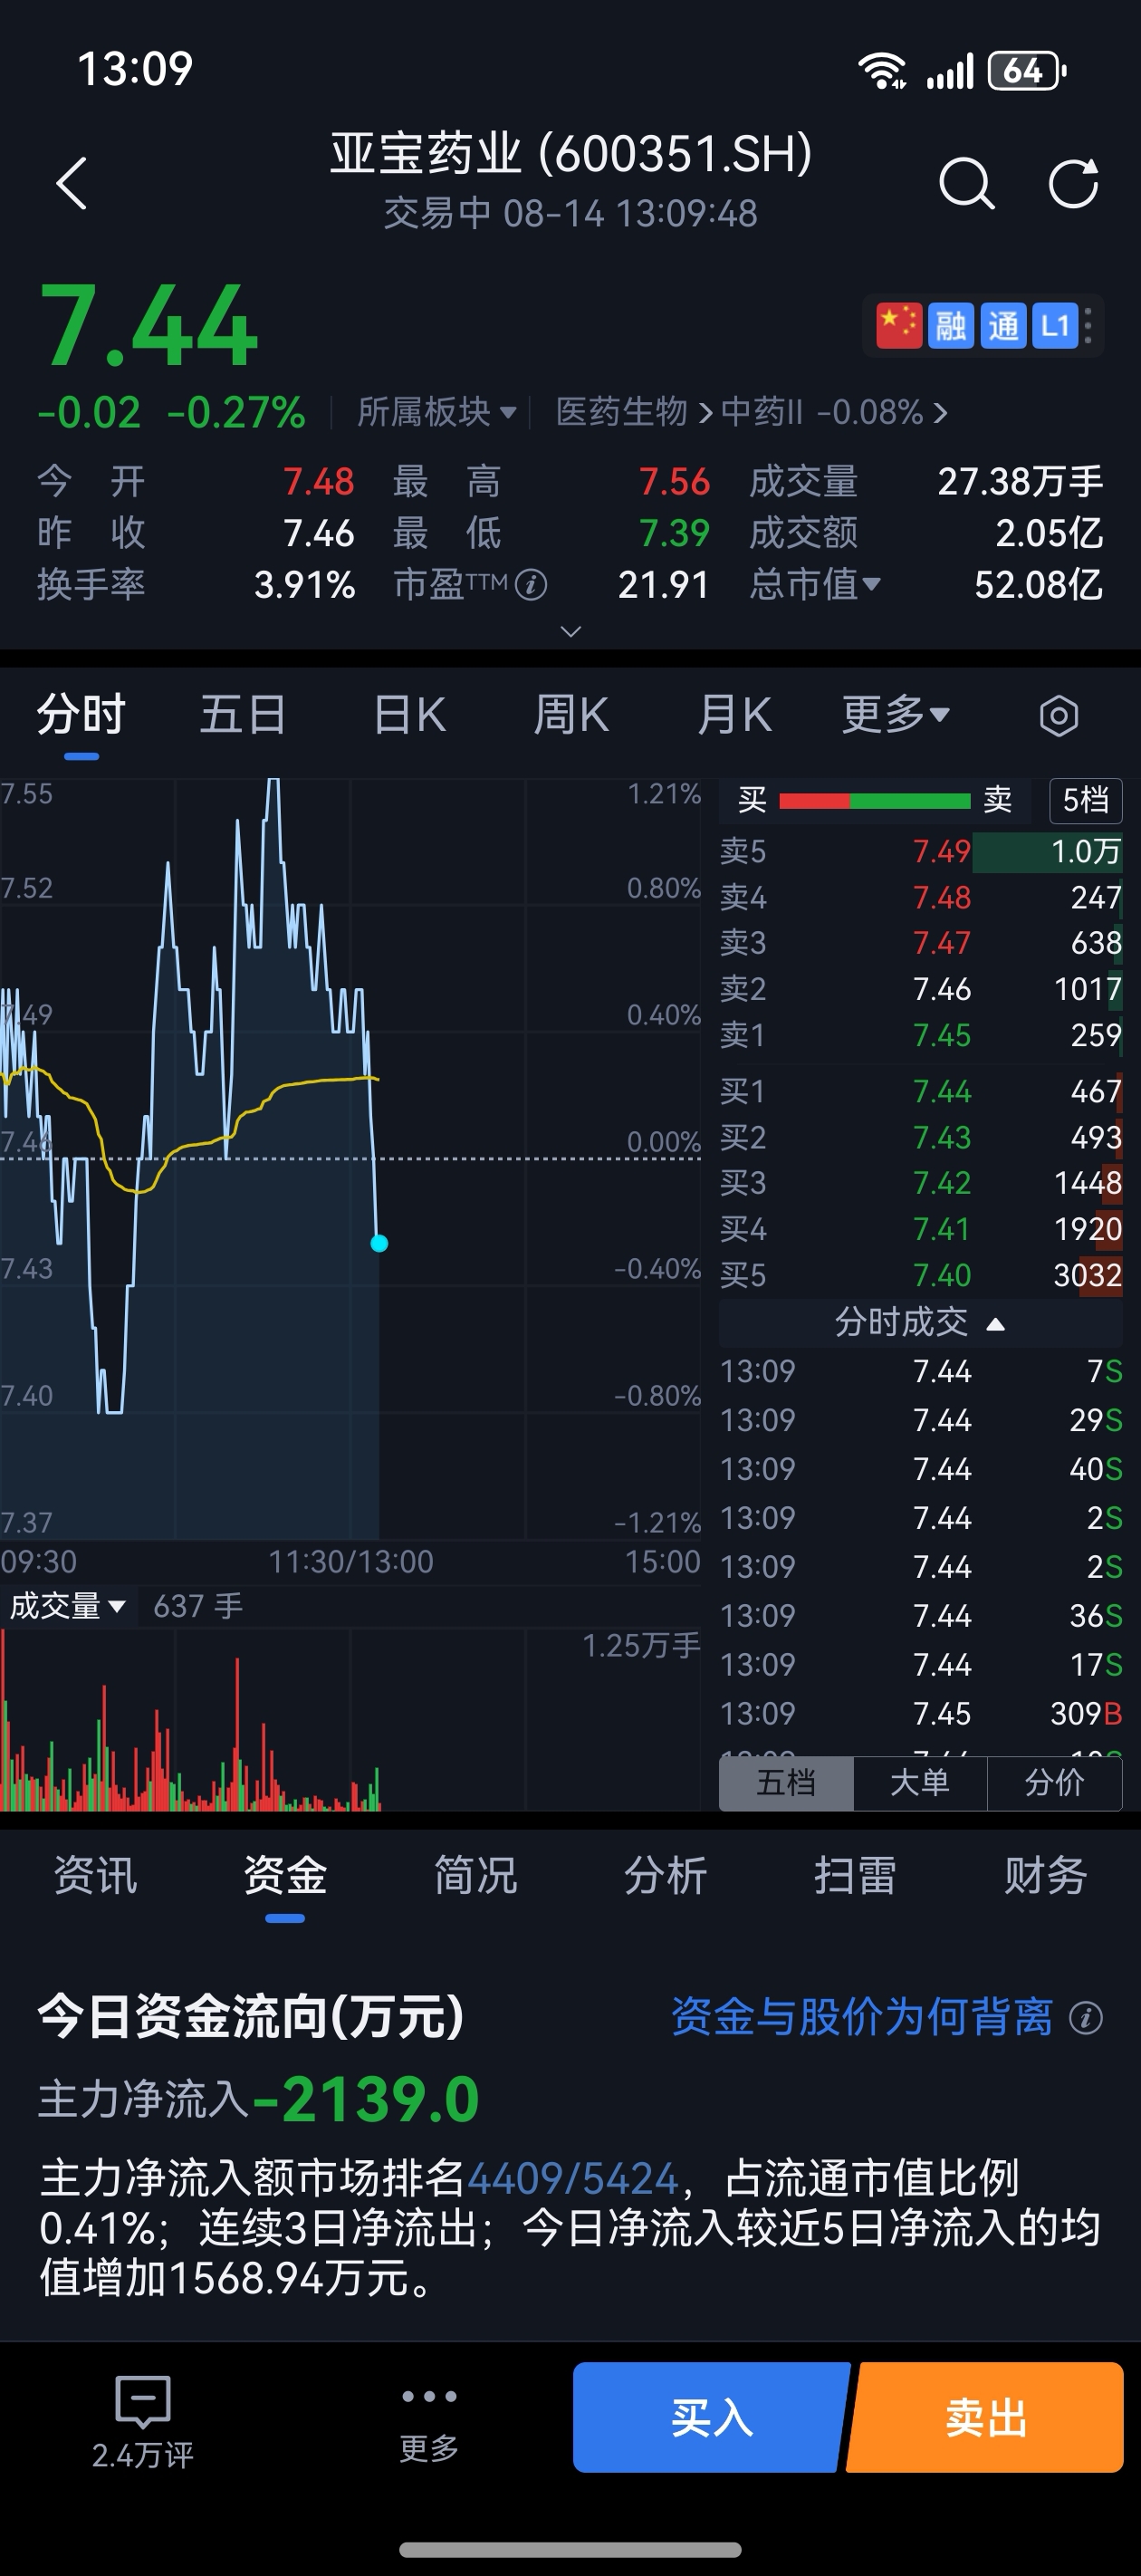Switch to the 五日 chart tab
Screen dimensions: 1141x2576
(243, 715)
